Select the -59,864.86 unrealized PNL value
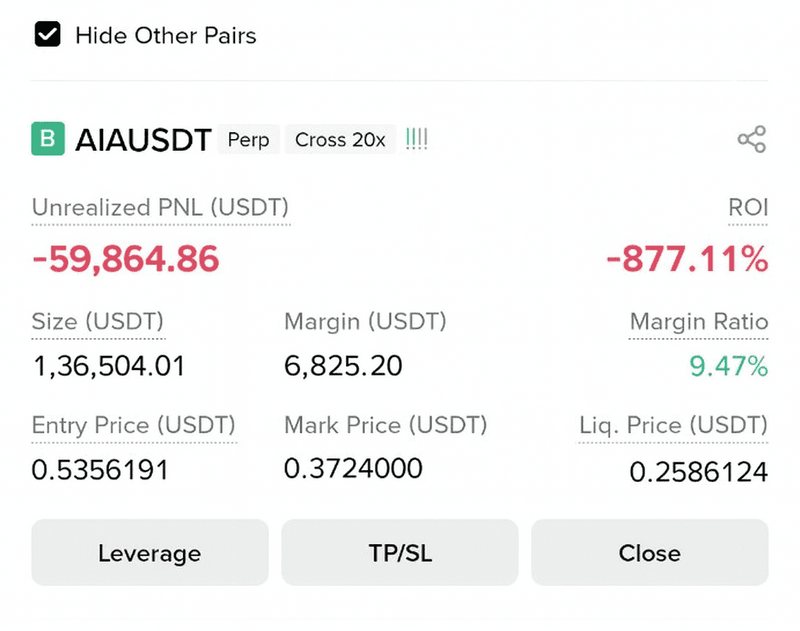800x631 pixels. click(x=126, y=260)
